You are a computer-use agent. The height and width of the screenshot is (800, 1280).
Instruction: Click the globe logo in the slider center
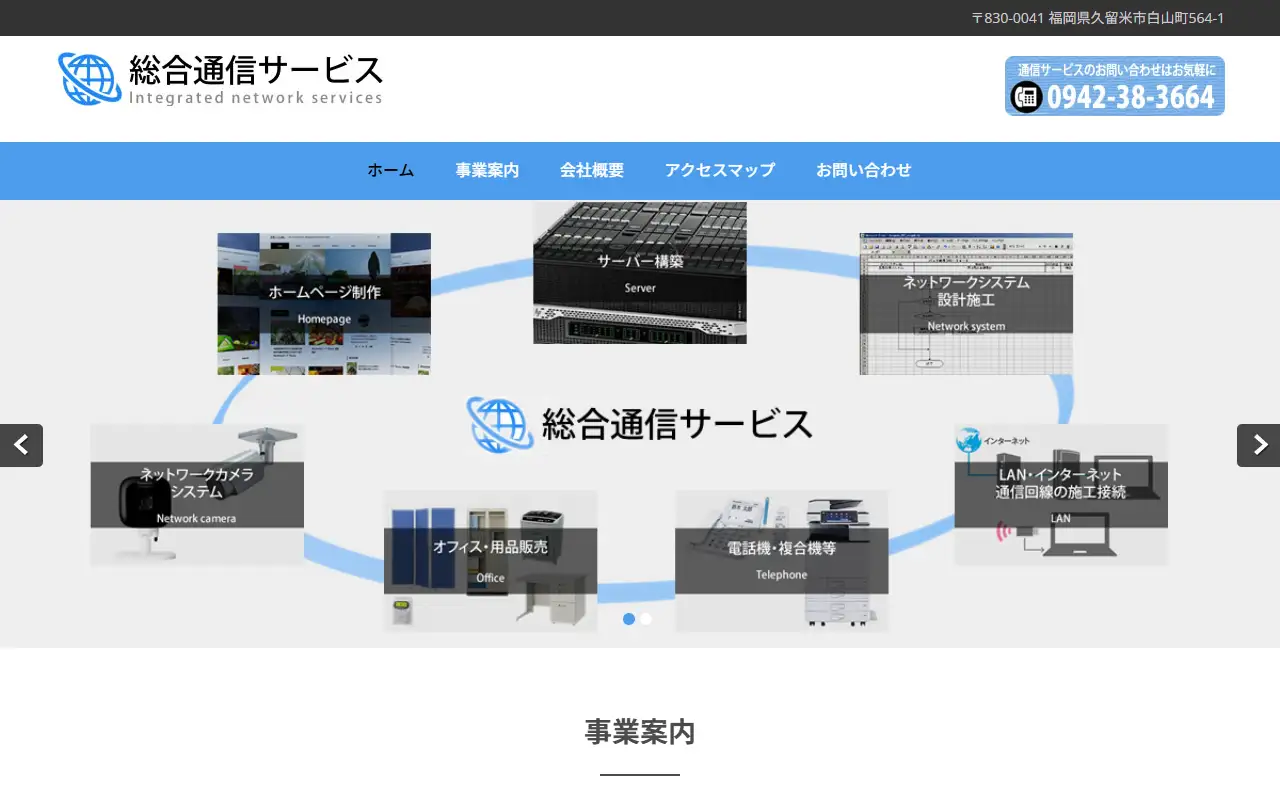(x=498, y=425)
